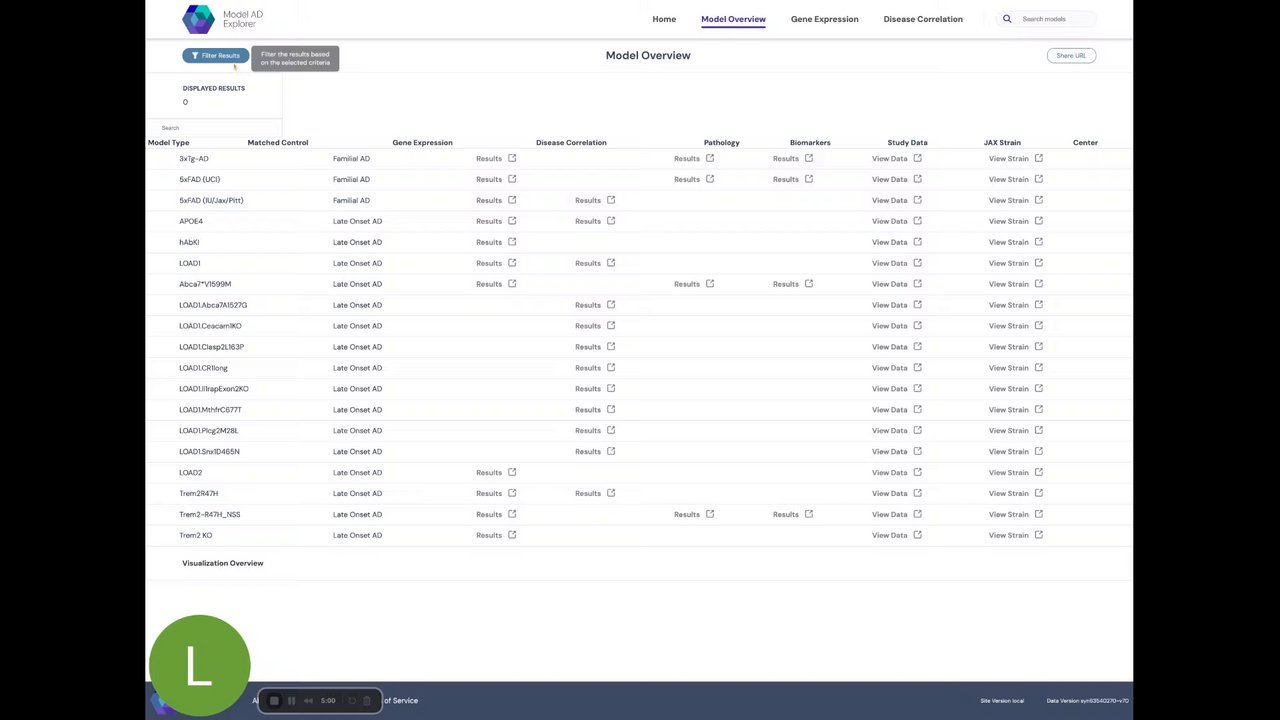Screen dimensions: 1280x720
Task: Click the external-link icon beside View Strain in Trem2-R47H_NSS row
Action: coord(1038,515)
